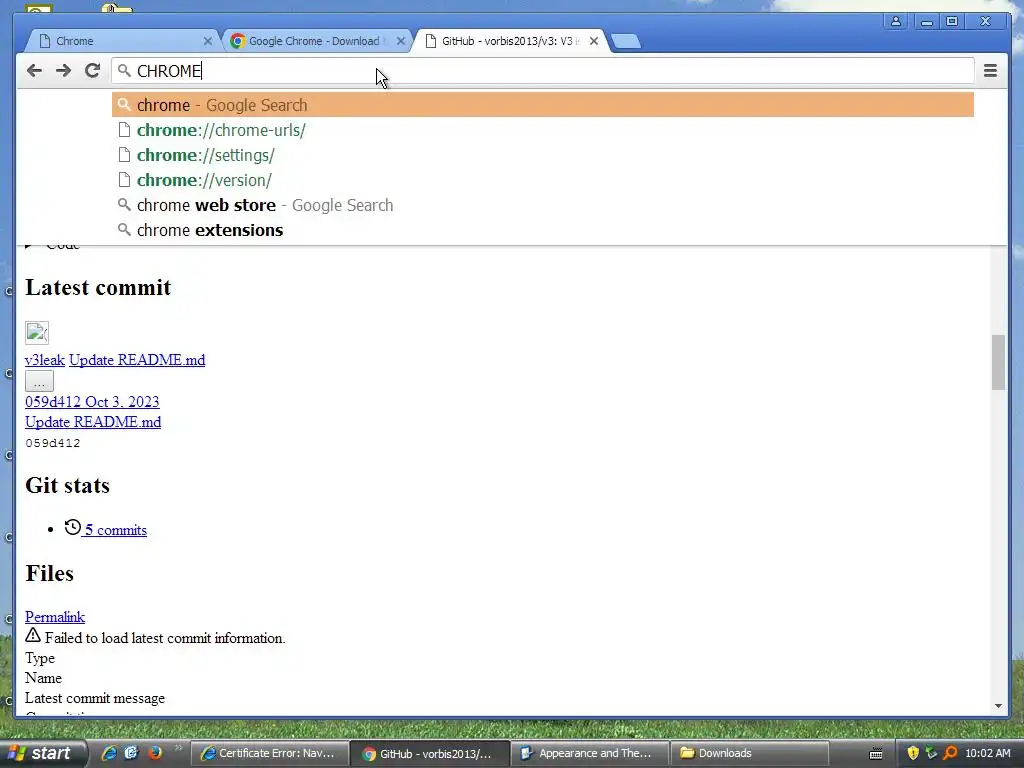Click the warning triangle icon beside 'Failed to load'
Viewport: 1024px width, 768px height.
pyautogui.click(x=33, y=635)
